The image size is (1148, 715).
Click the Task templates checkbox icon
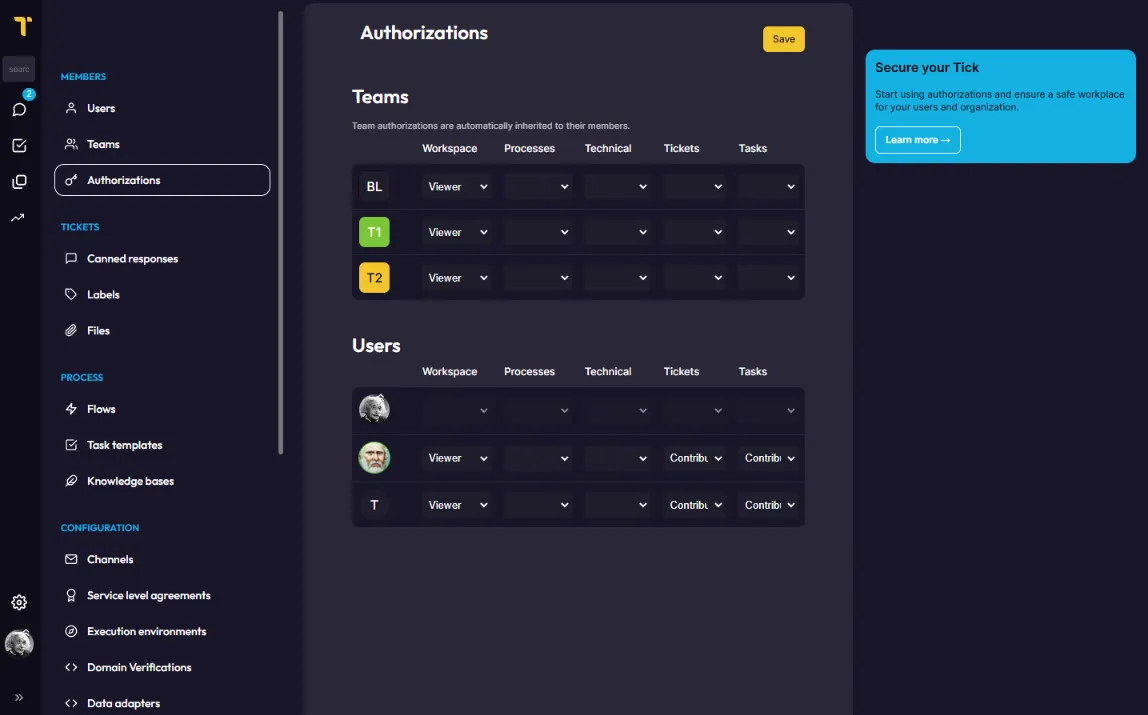(71, 445)
